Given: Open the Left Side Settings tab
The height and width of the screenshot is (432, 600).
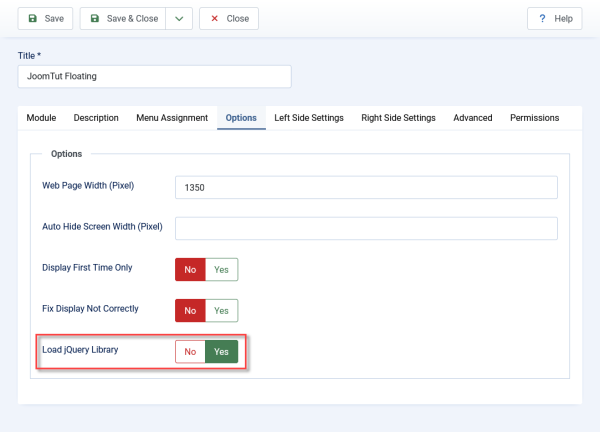Looking at the screenshot, I should [x=311, y=118].
